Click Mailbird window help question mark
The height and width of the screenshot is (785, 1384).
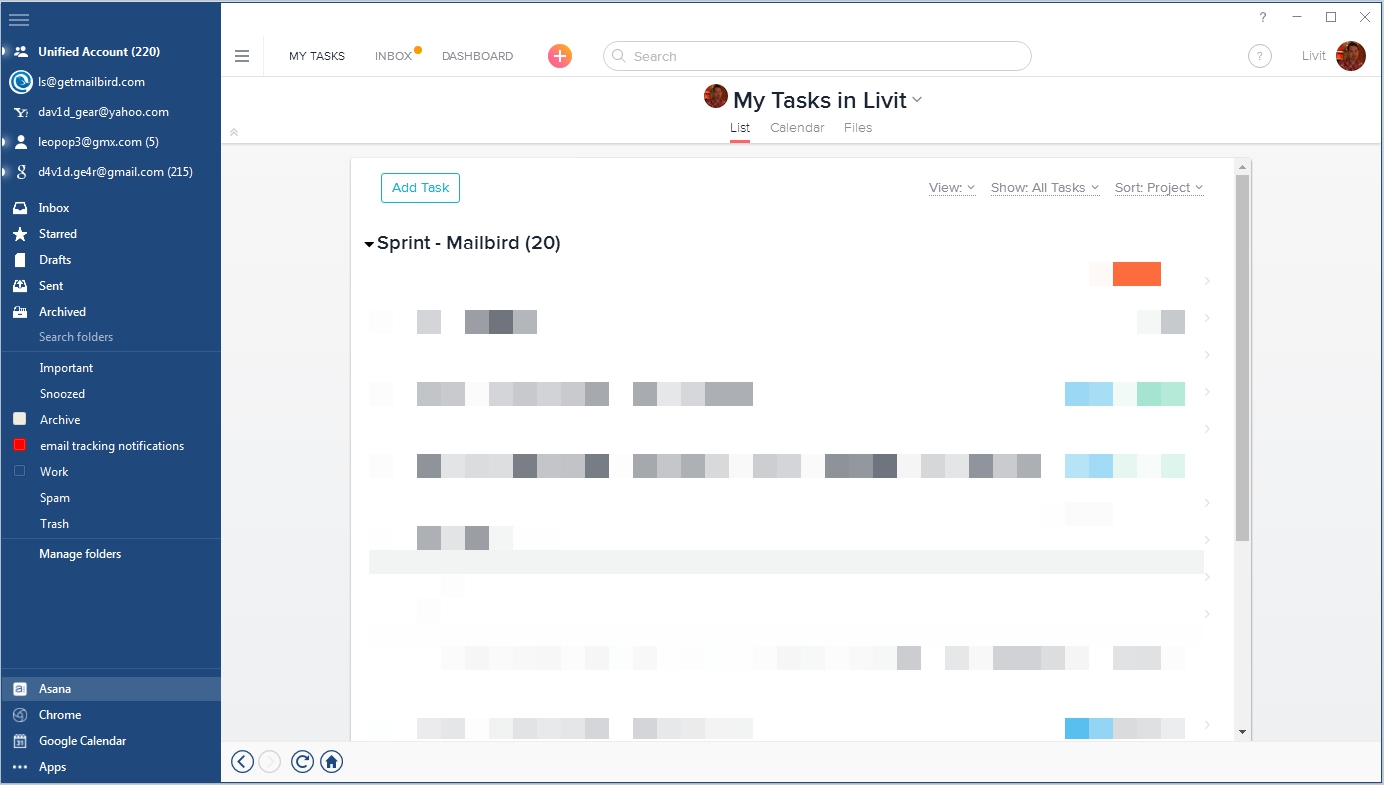(1263, 17)
